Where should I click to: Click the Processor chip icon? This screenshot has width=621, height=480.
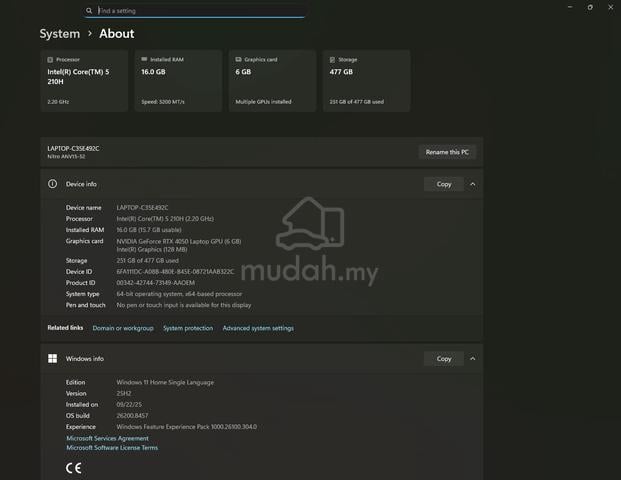click(x=50, y=60)
